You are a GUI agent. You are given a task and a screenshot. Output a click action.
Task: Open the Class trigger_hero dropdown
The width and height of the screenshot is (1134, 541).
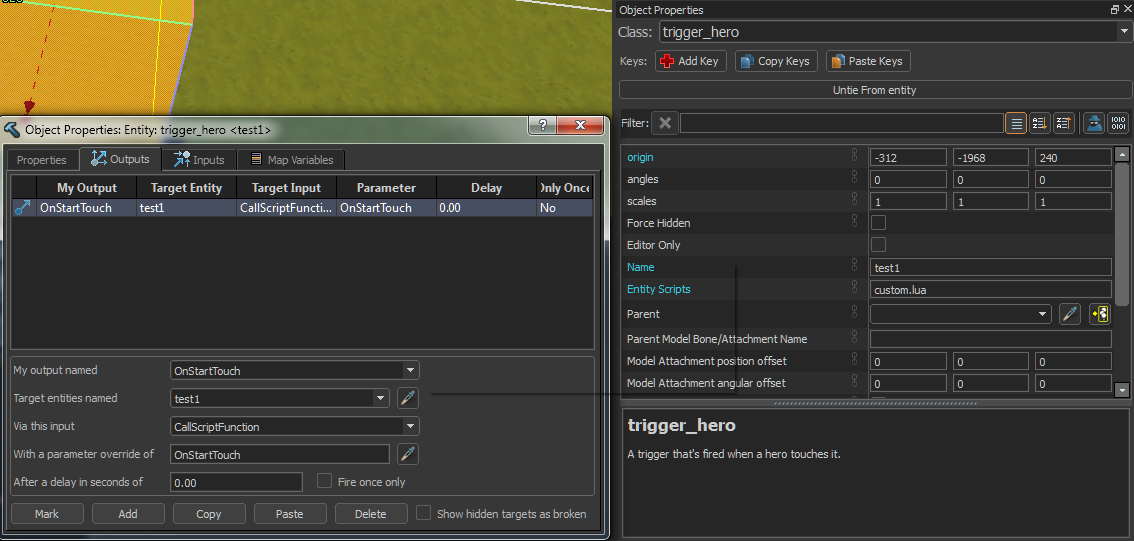[1123, 32]
